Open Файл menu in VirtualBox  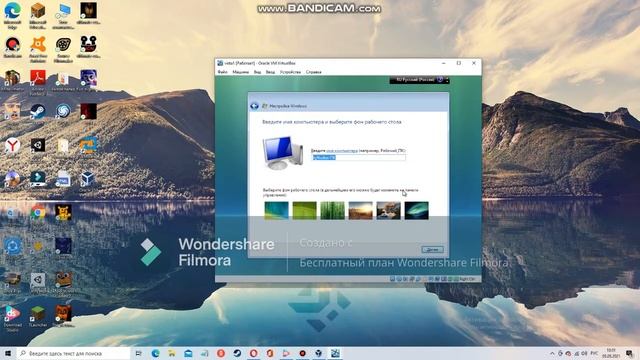coord(222,72)
